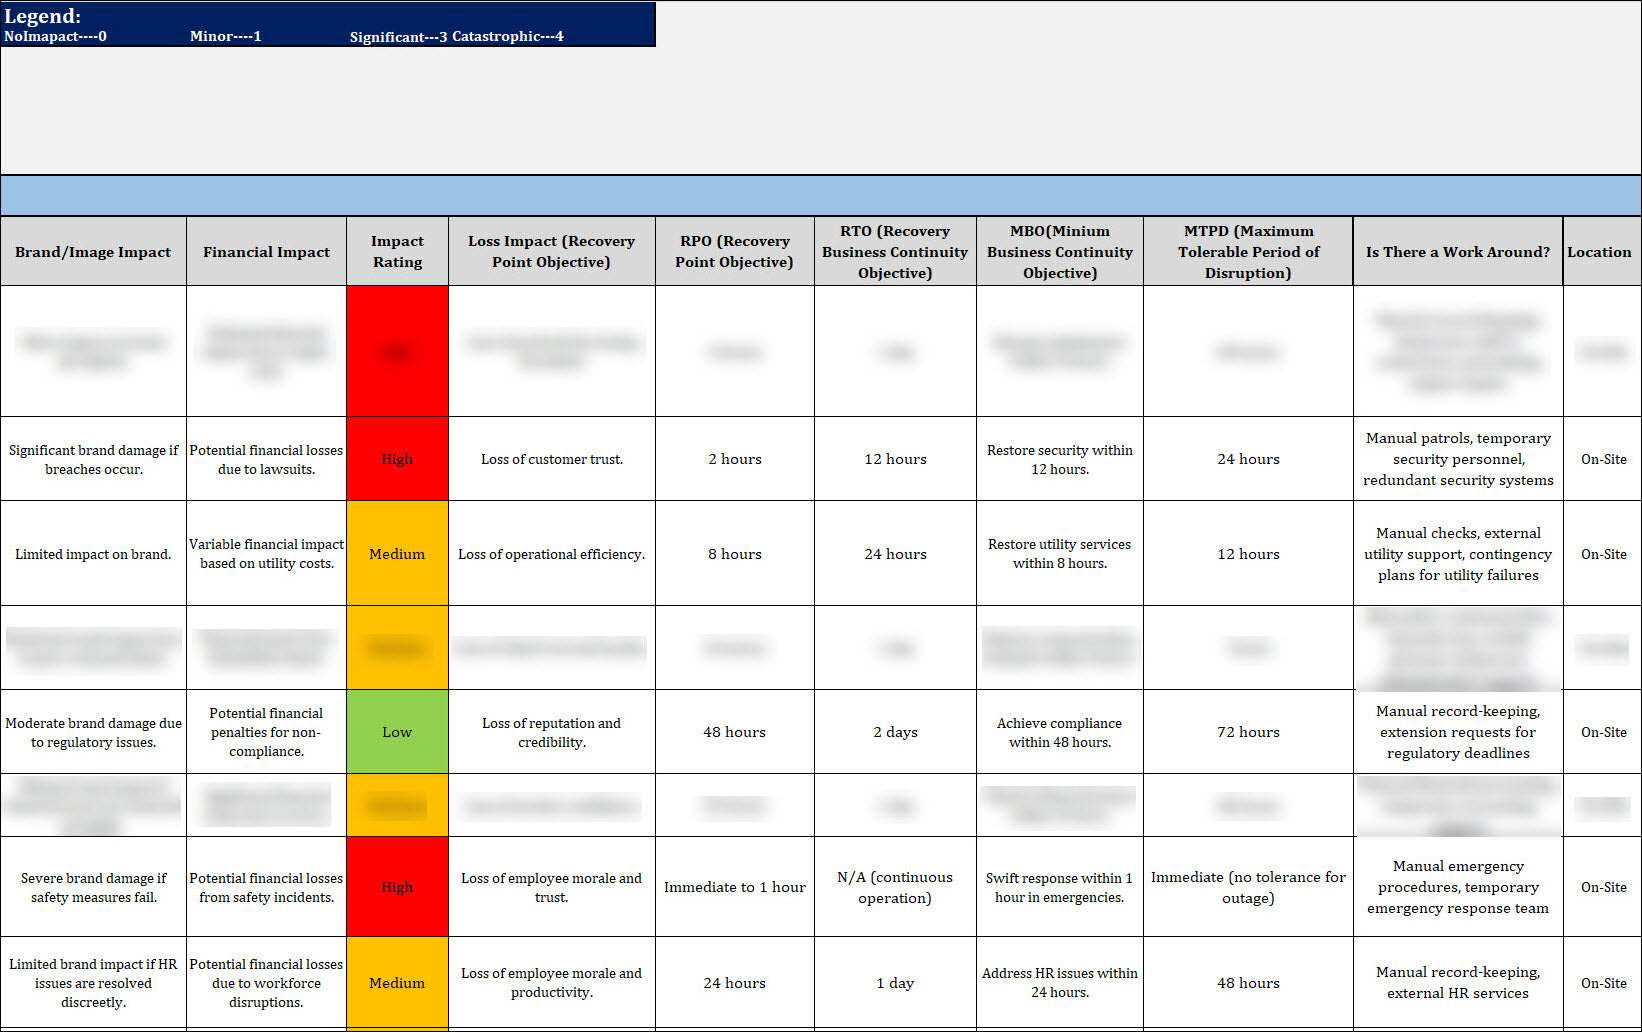Click the Legend banner at the top
Image resolution: width=1642 pixels, height=1032 pixels.
tap(327, 24)
